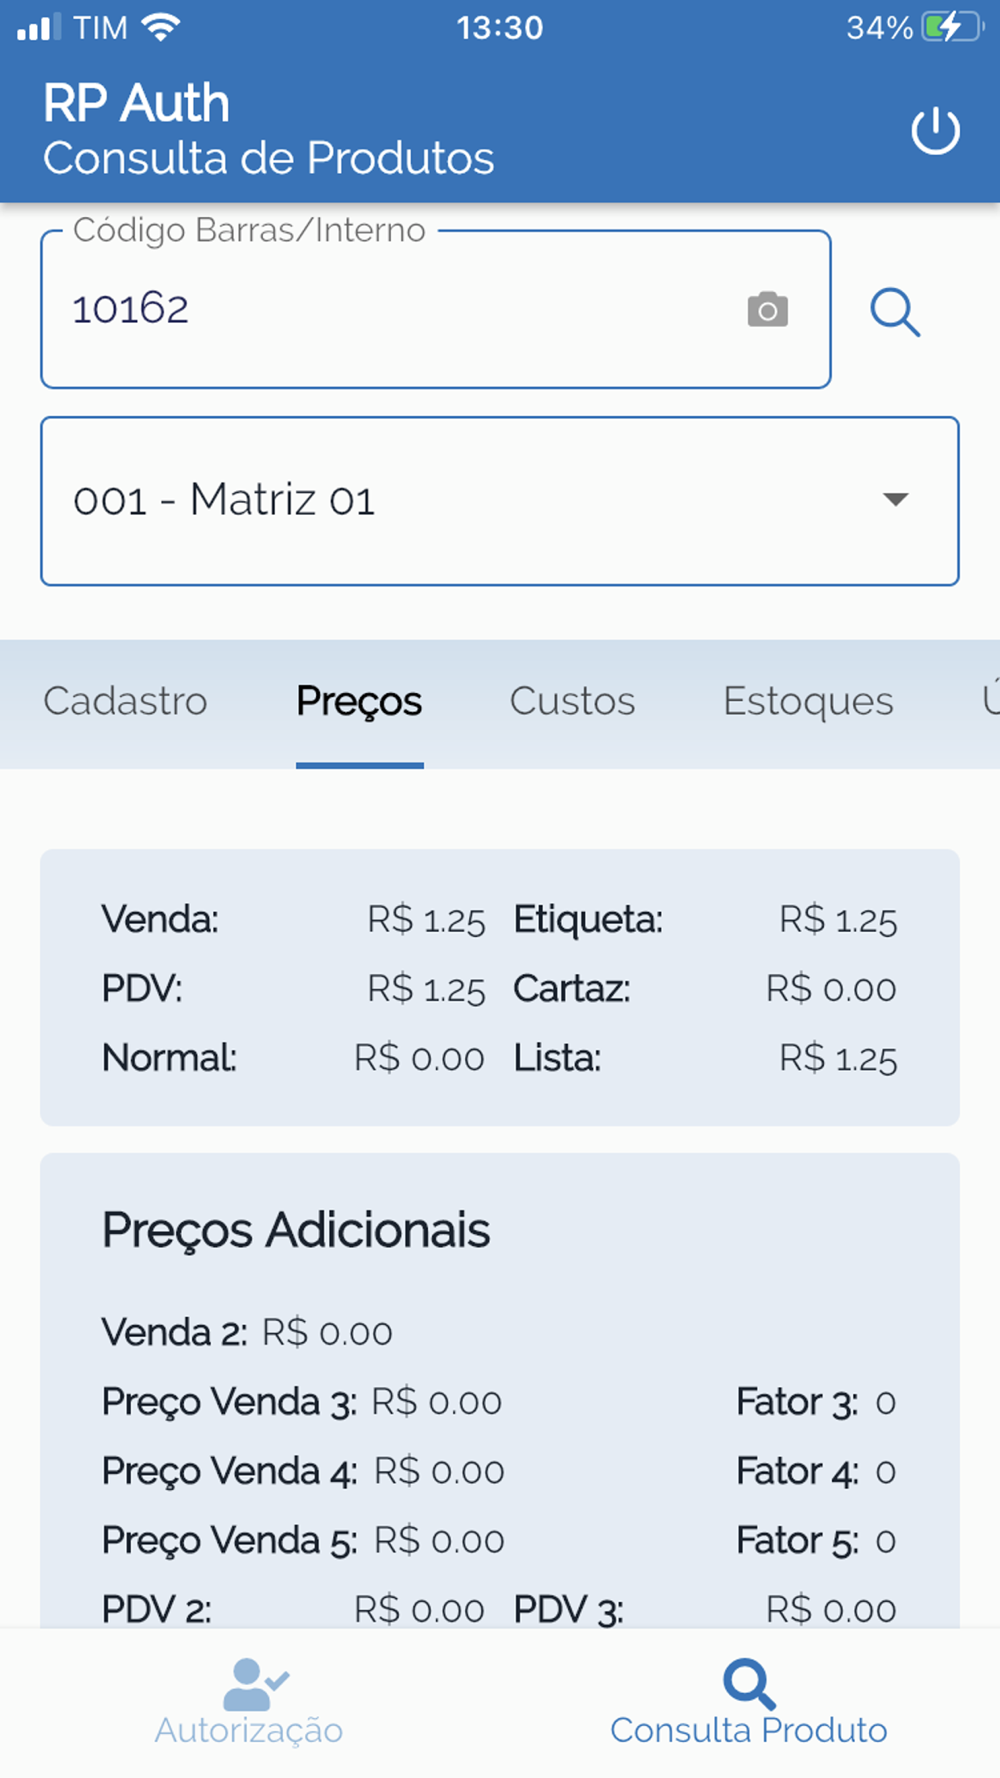Select the Preços tab
This screenshot has height=1778, width=1000.
[359, 701]
